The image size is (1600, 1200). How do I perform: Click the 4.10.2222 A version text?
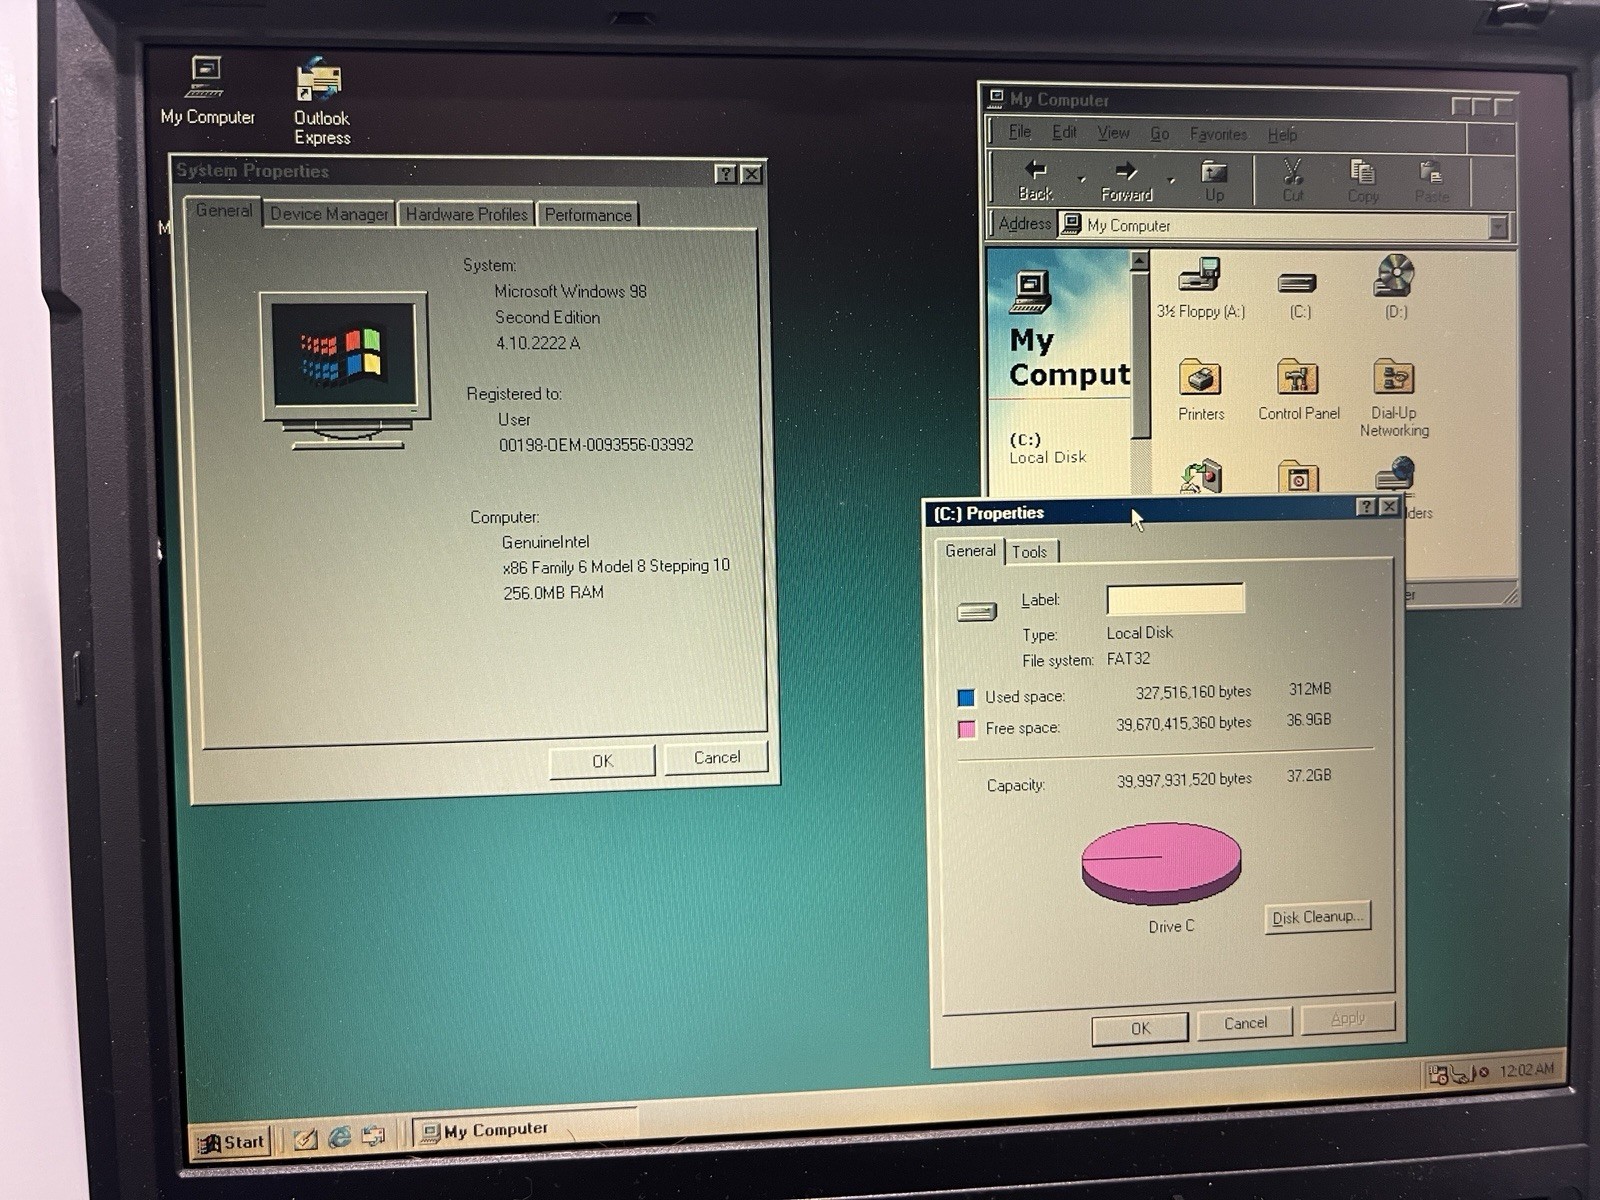(x=537, y=342)
